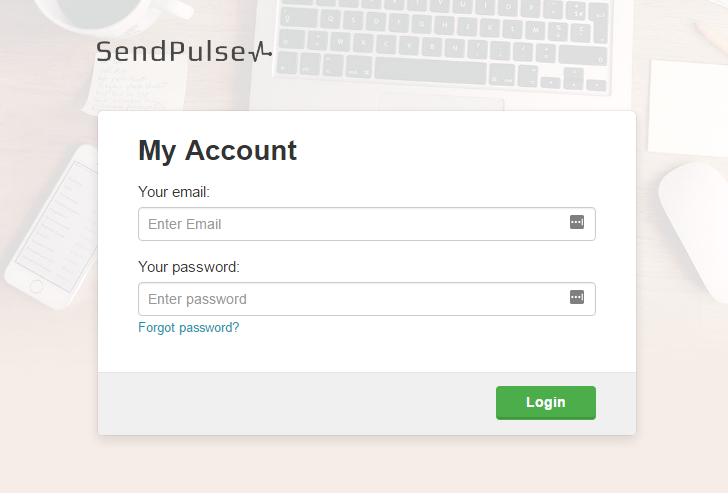The image size is (728, 493).
Task: Open password manager icon in email field
Action: pos(577,222)
